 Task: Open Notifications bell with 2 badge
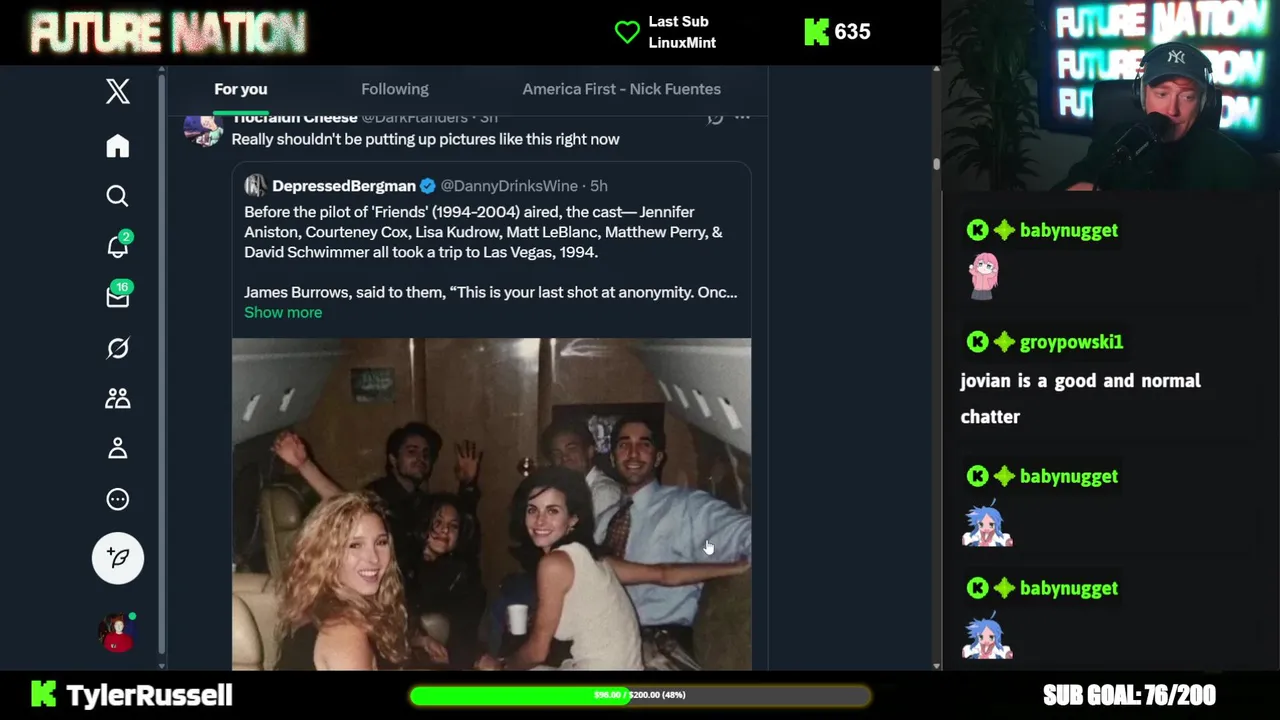point(118,245)
